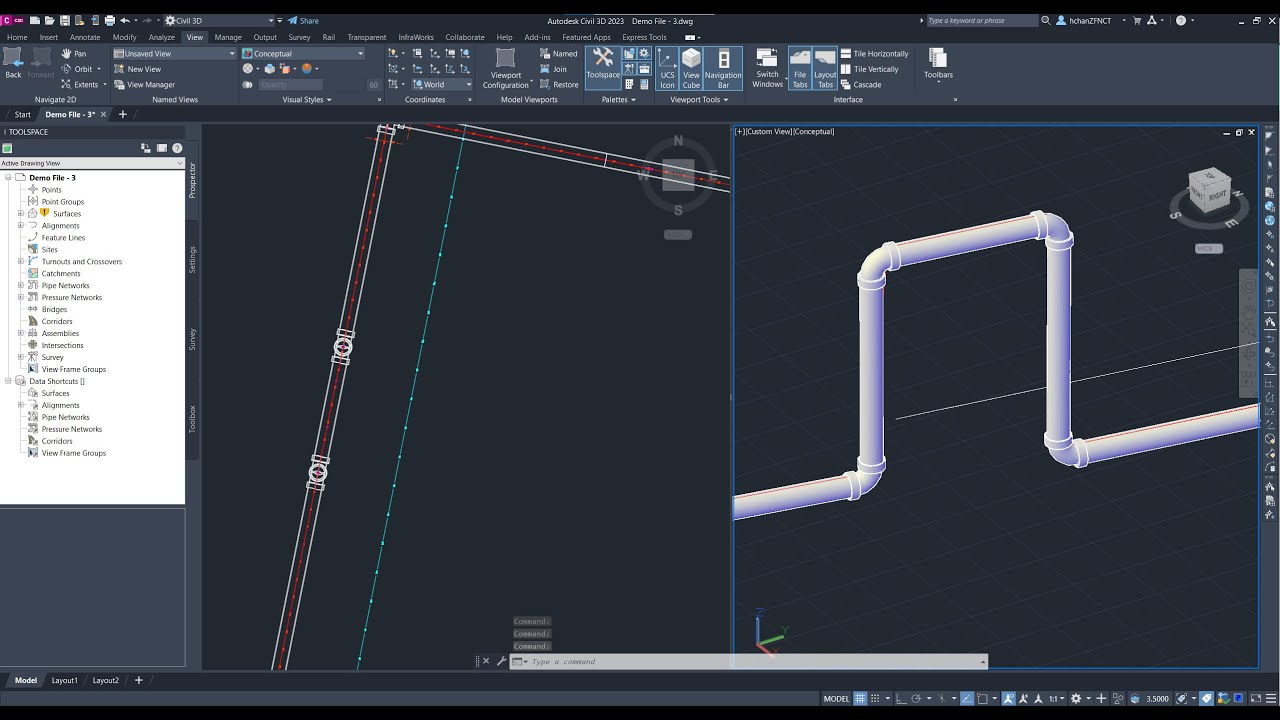The width and height of the screenshot is (1280, 720).
Task: Click MODEL space button in status bar
Action: [x=836, y=699]
